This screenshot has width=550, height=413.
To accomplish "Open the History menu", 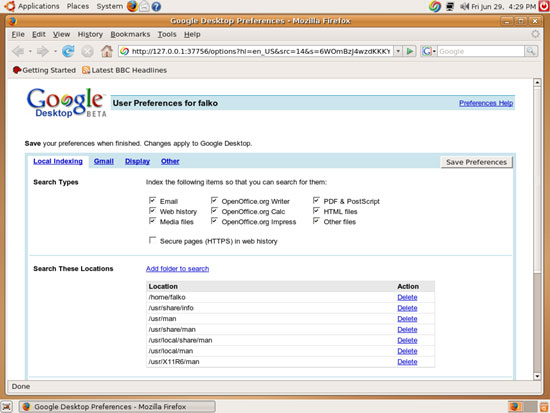I will pyautogui.click(x=90, y=34).
